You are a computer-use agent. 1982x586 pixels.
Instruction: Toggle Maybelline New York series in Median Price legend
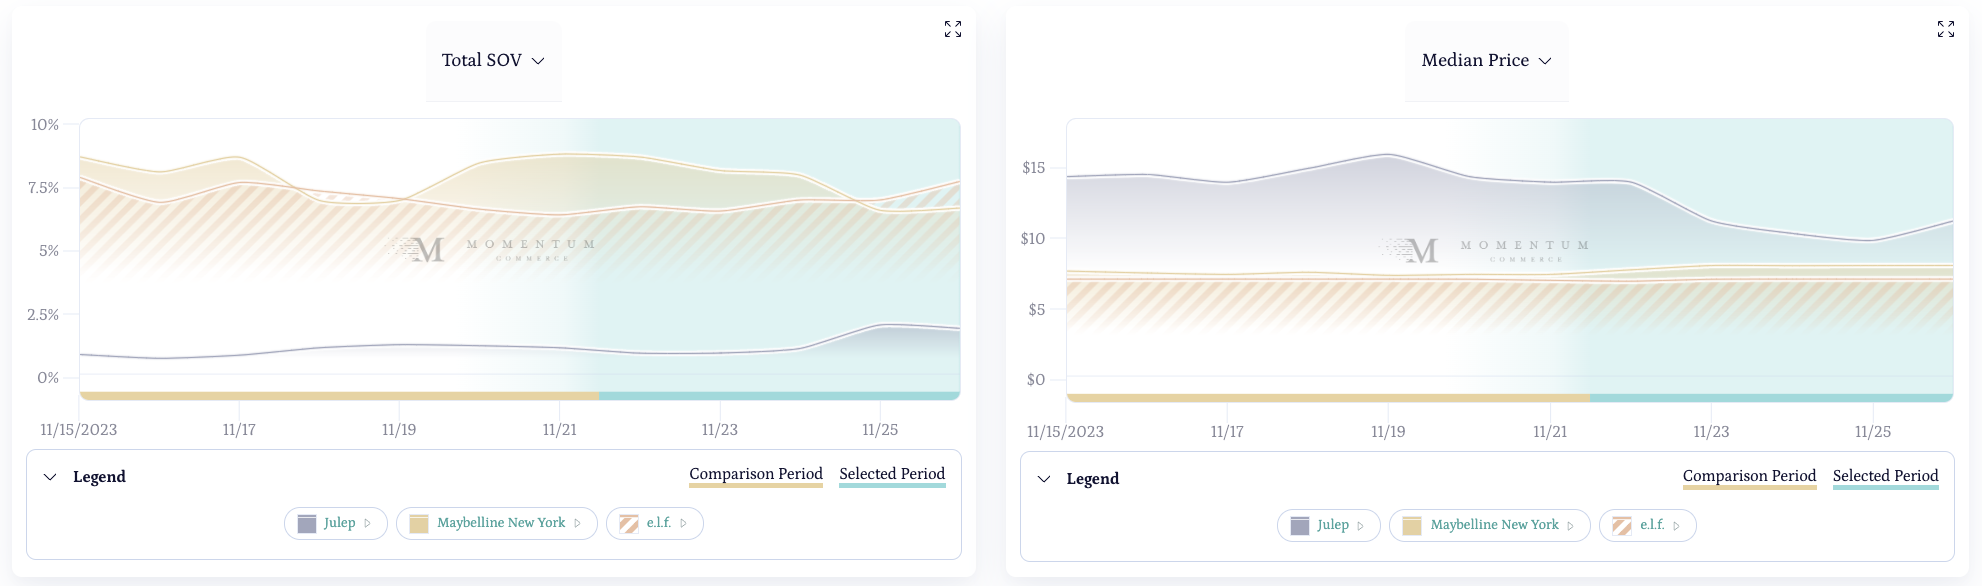click(1494, 525)
